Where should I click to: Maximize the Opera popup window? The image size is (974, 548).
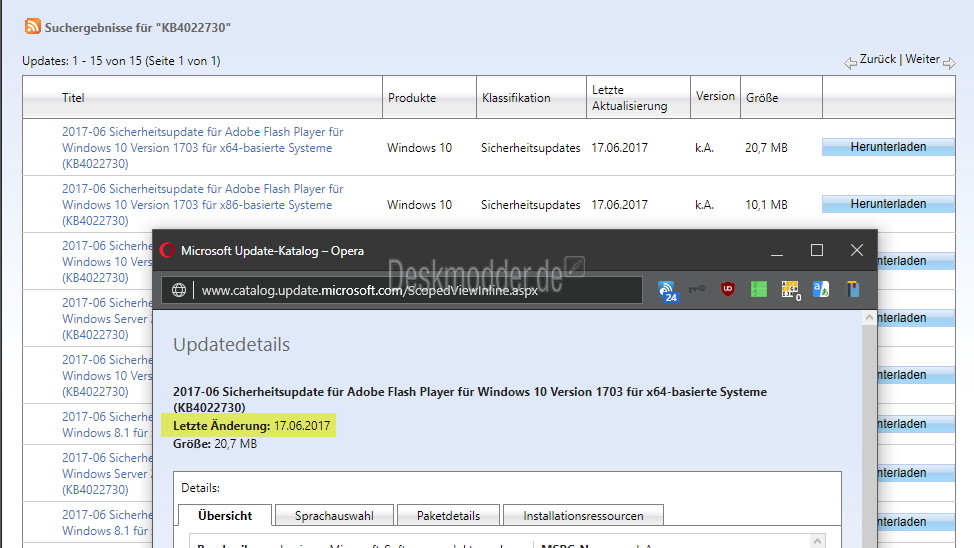pos(817,250)
